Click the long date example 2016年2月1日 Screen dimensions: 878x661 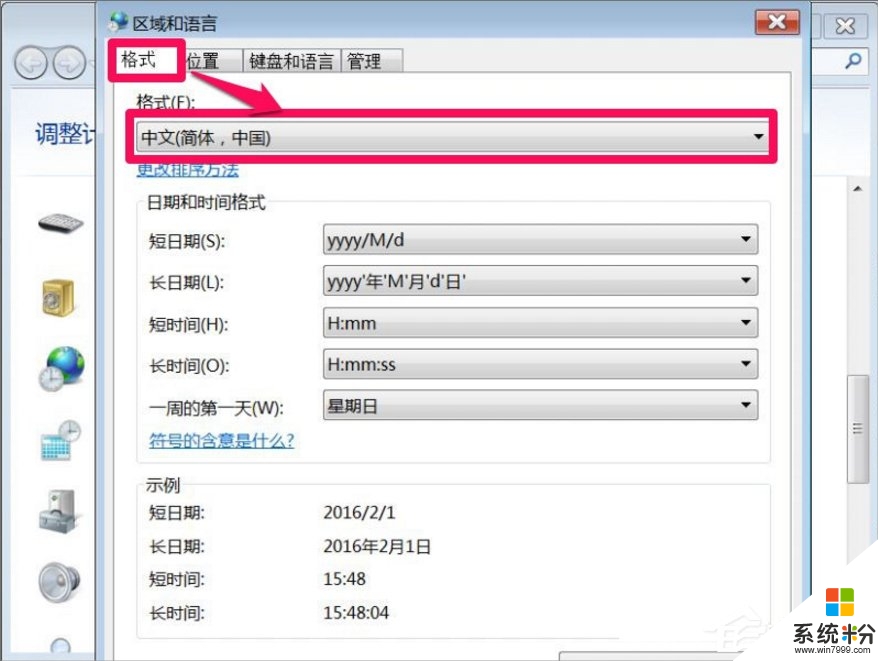point(377,546)
